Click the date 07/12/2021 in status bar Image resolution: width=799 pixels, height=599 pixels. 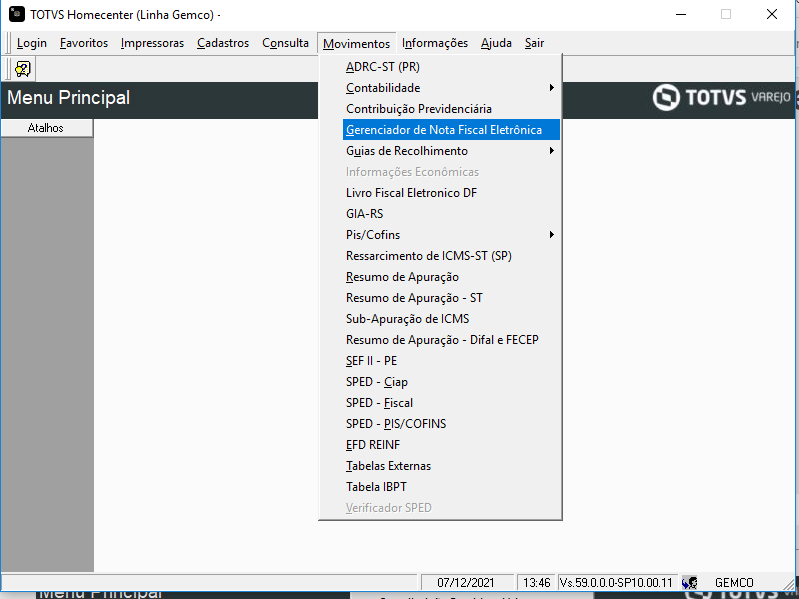[466, 582]
